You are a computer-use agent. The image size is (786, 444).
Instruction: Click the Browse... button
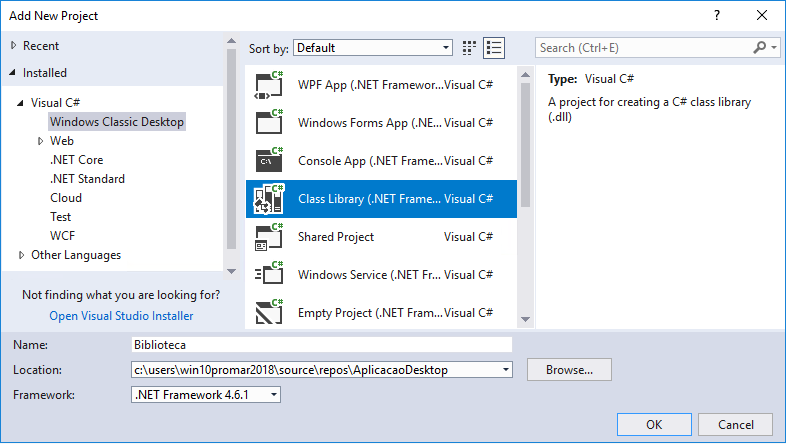[569, 370]
